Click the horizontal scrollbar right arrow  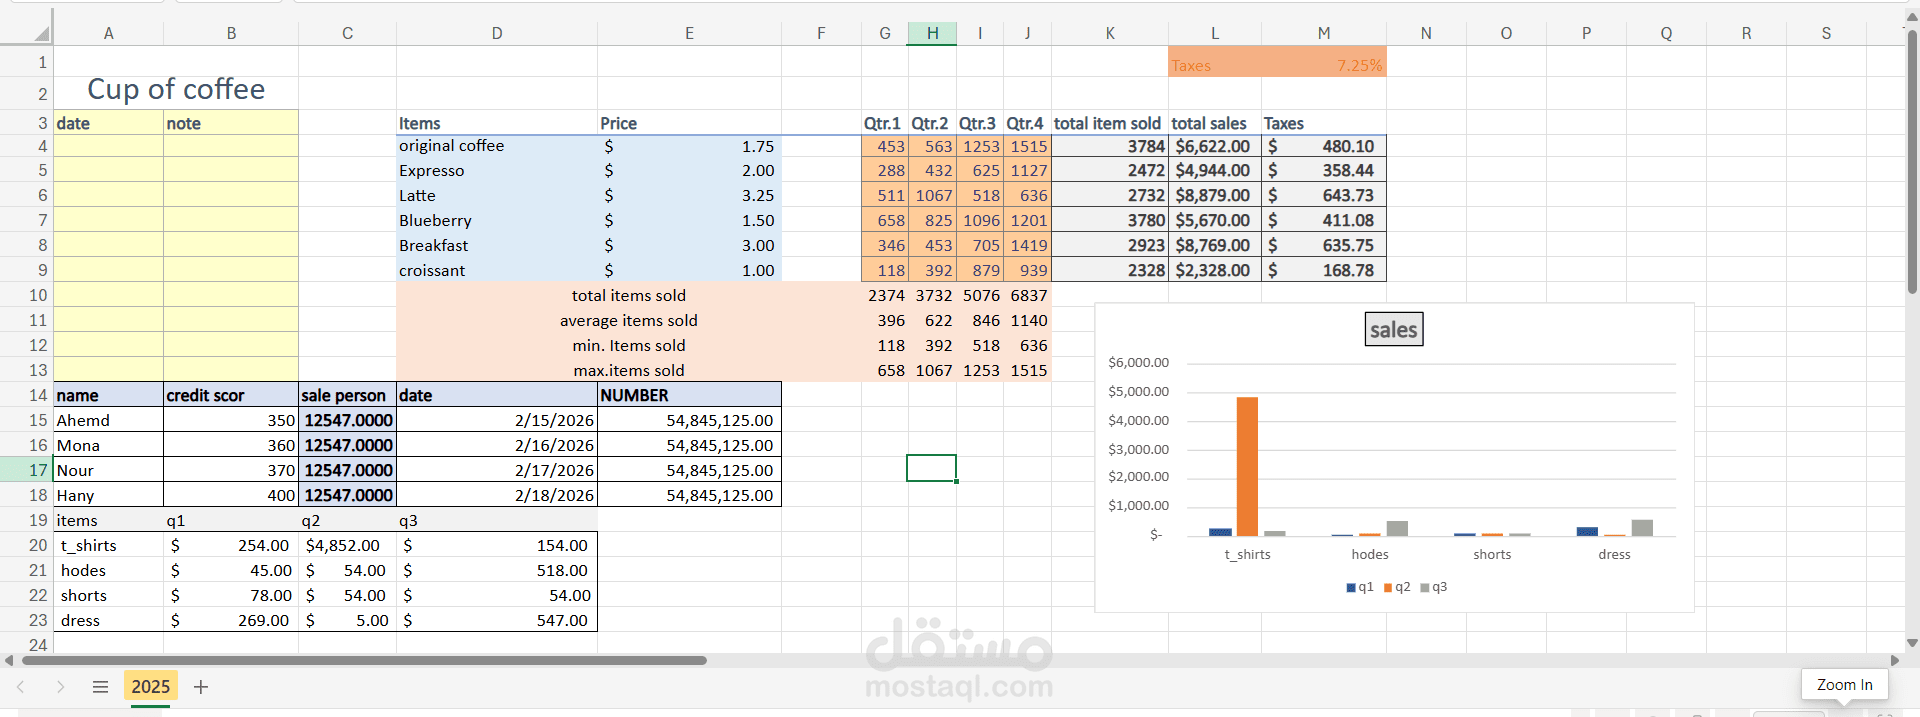point(1894,660)
